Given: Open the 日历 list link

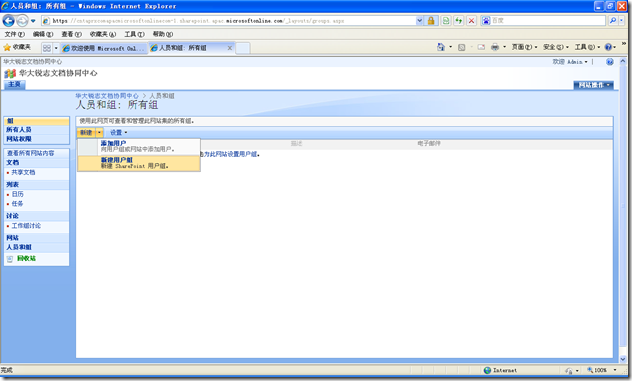Looking at the screenshot, I should pos(17,194).
